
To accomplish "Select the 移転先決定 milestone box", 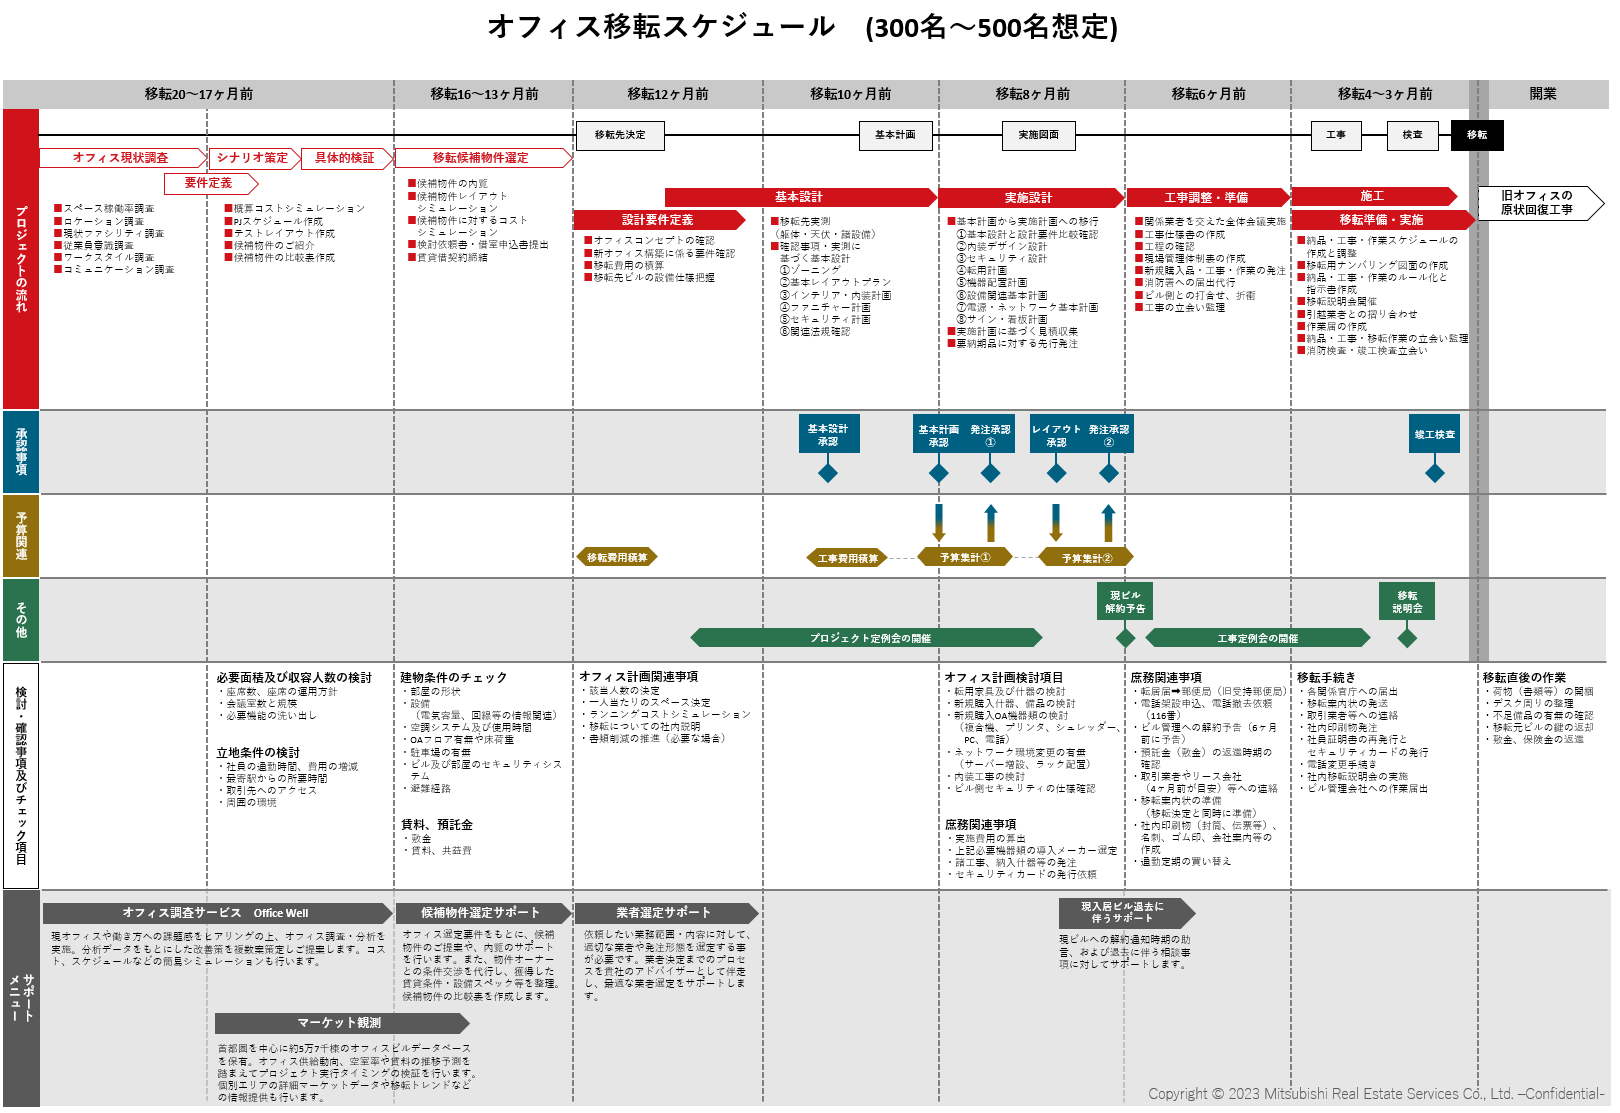I will [620, 135].
